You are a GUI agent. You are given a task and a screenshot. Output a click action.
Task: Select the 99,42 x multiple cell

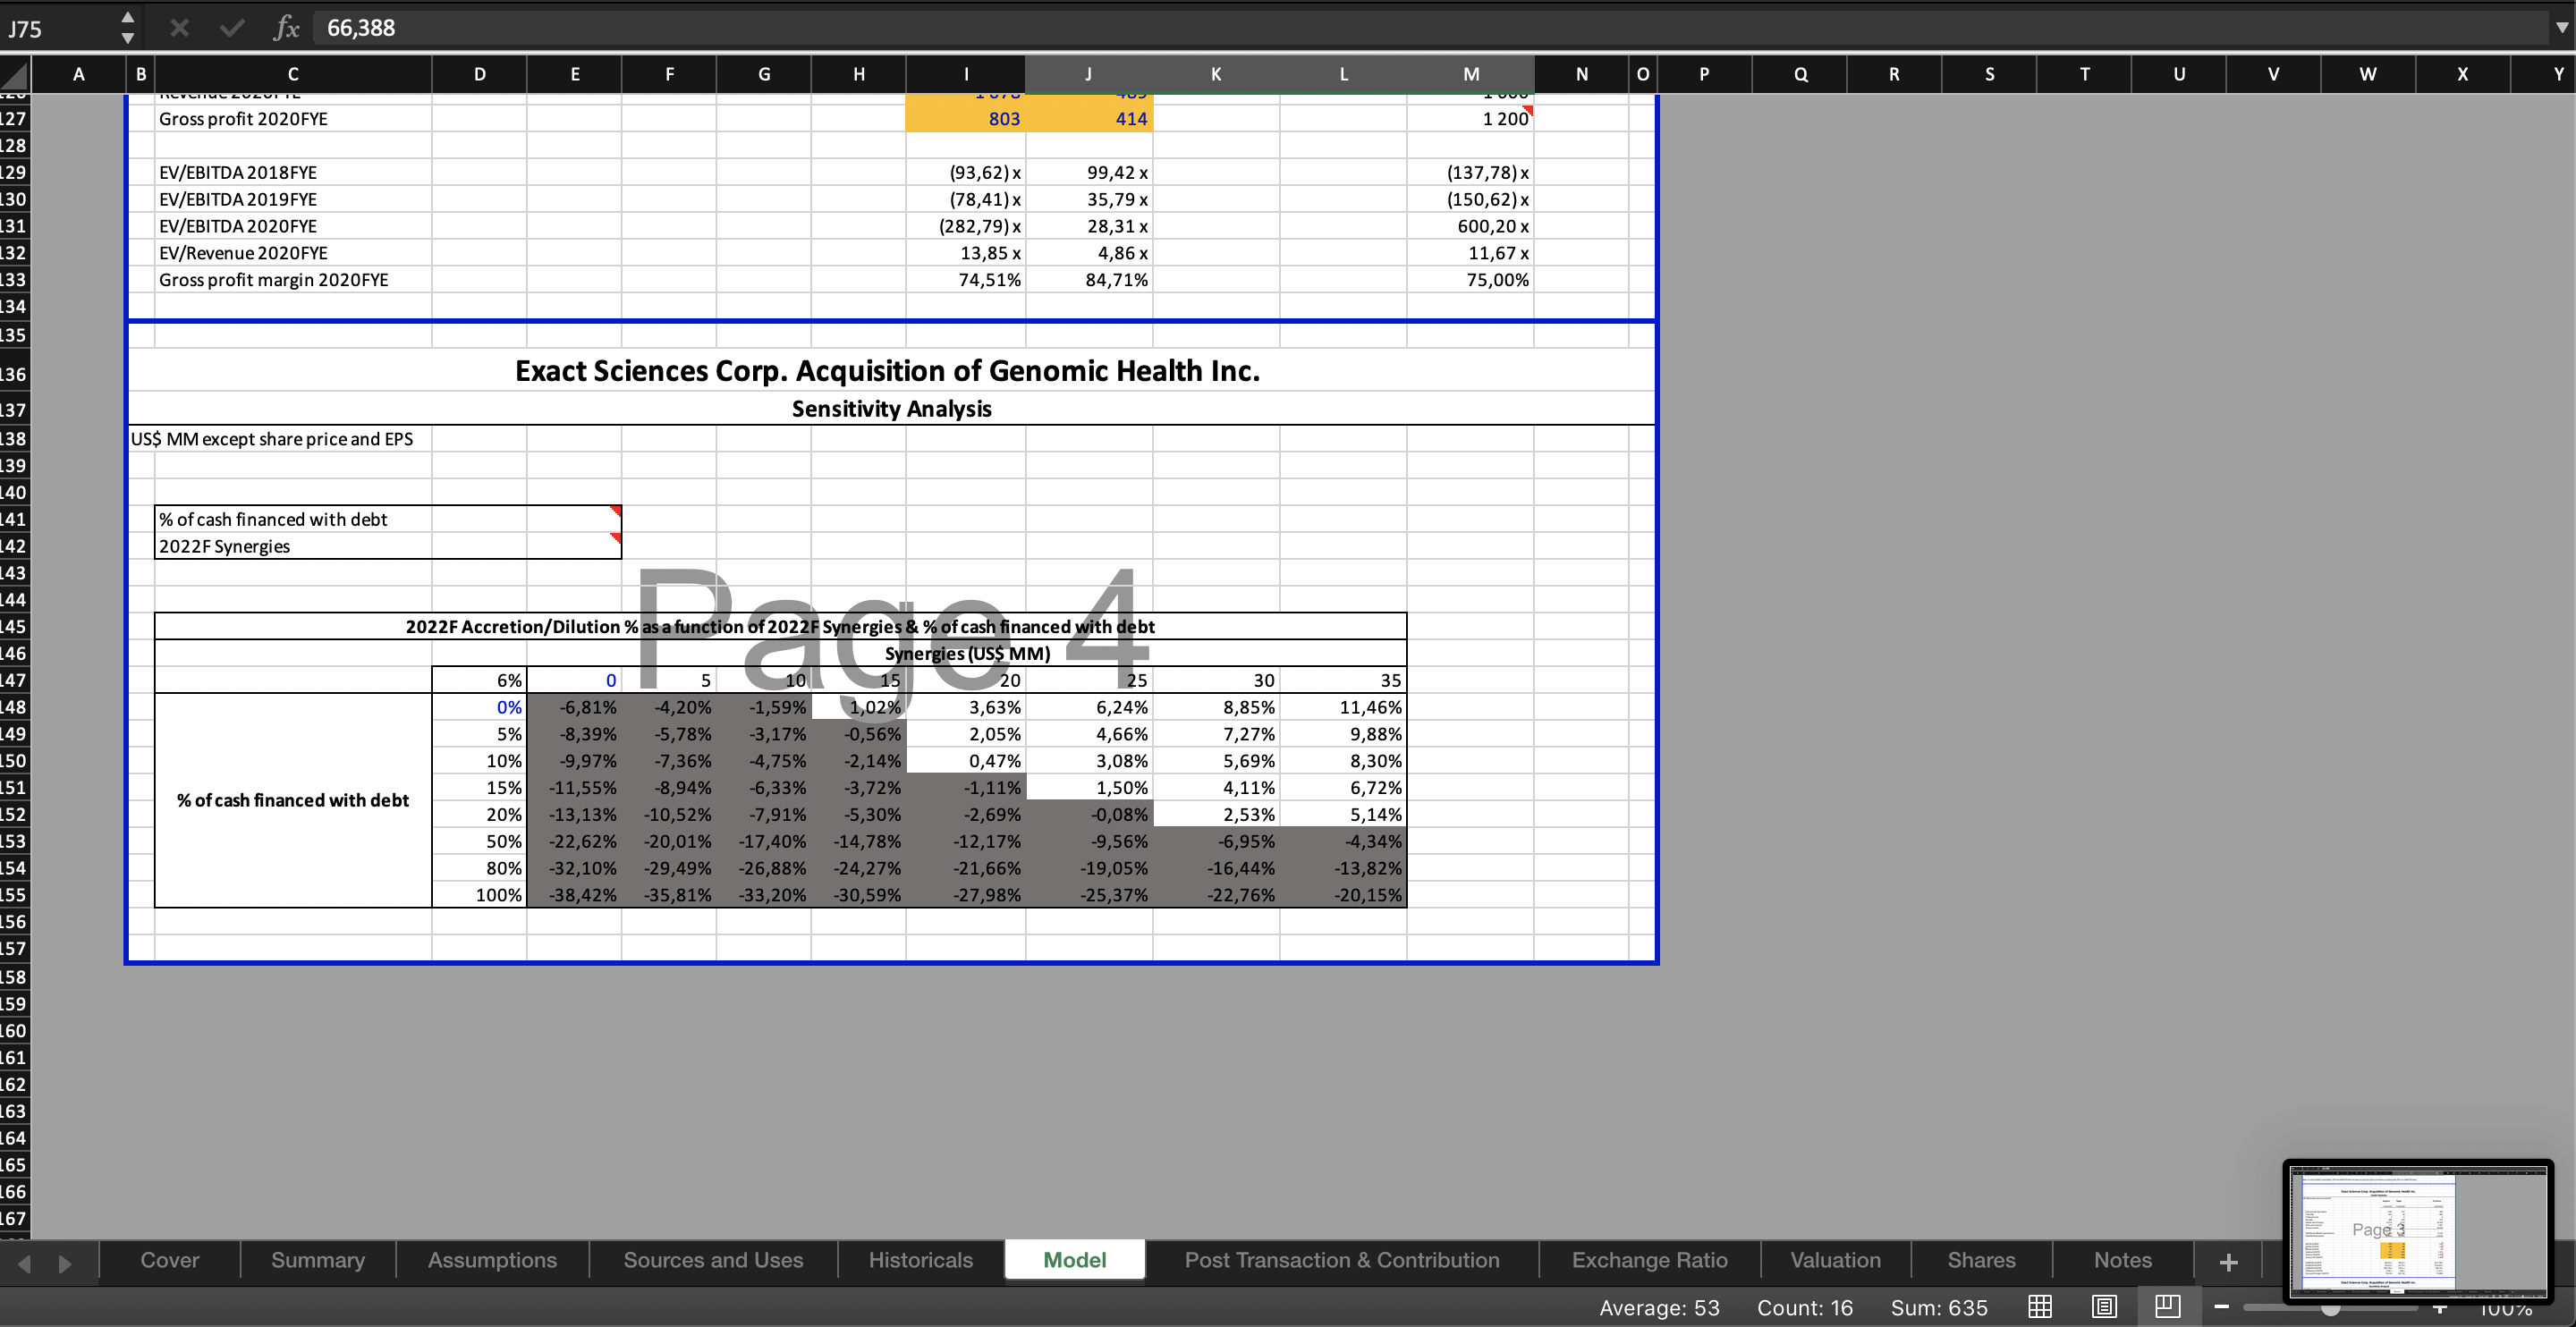[x=1088, y=173]
